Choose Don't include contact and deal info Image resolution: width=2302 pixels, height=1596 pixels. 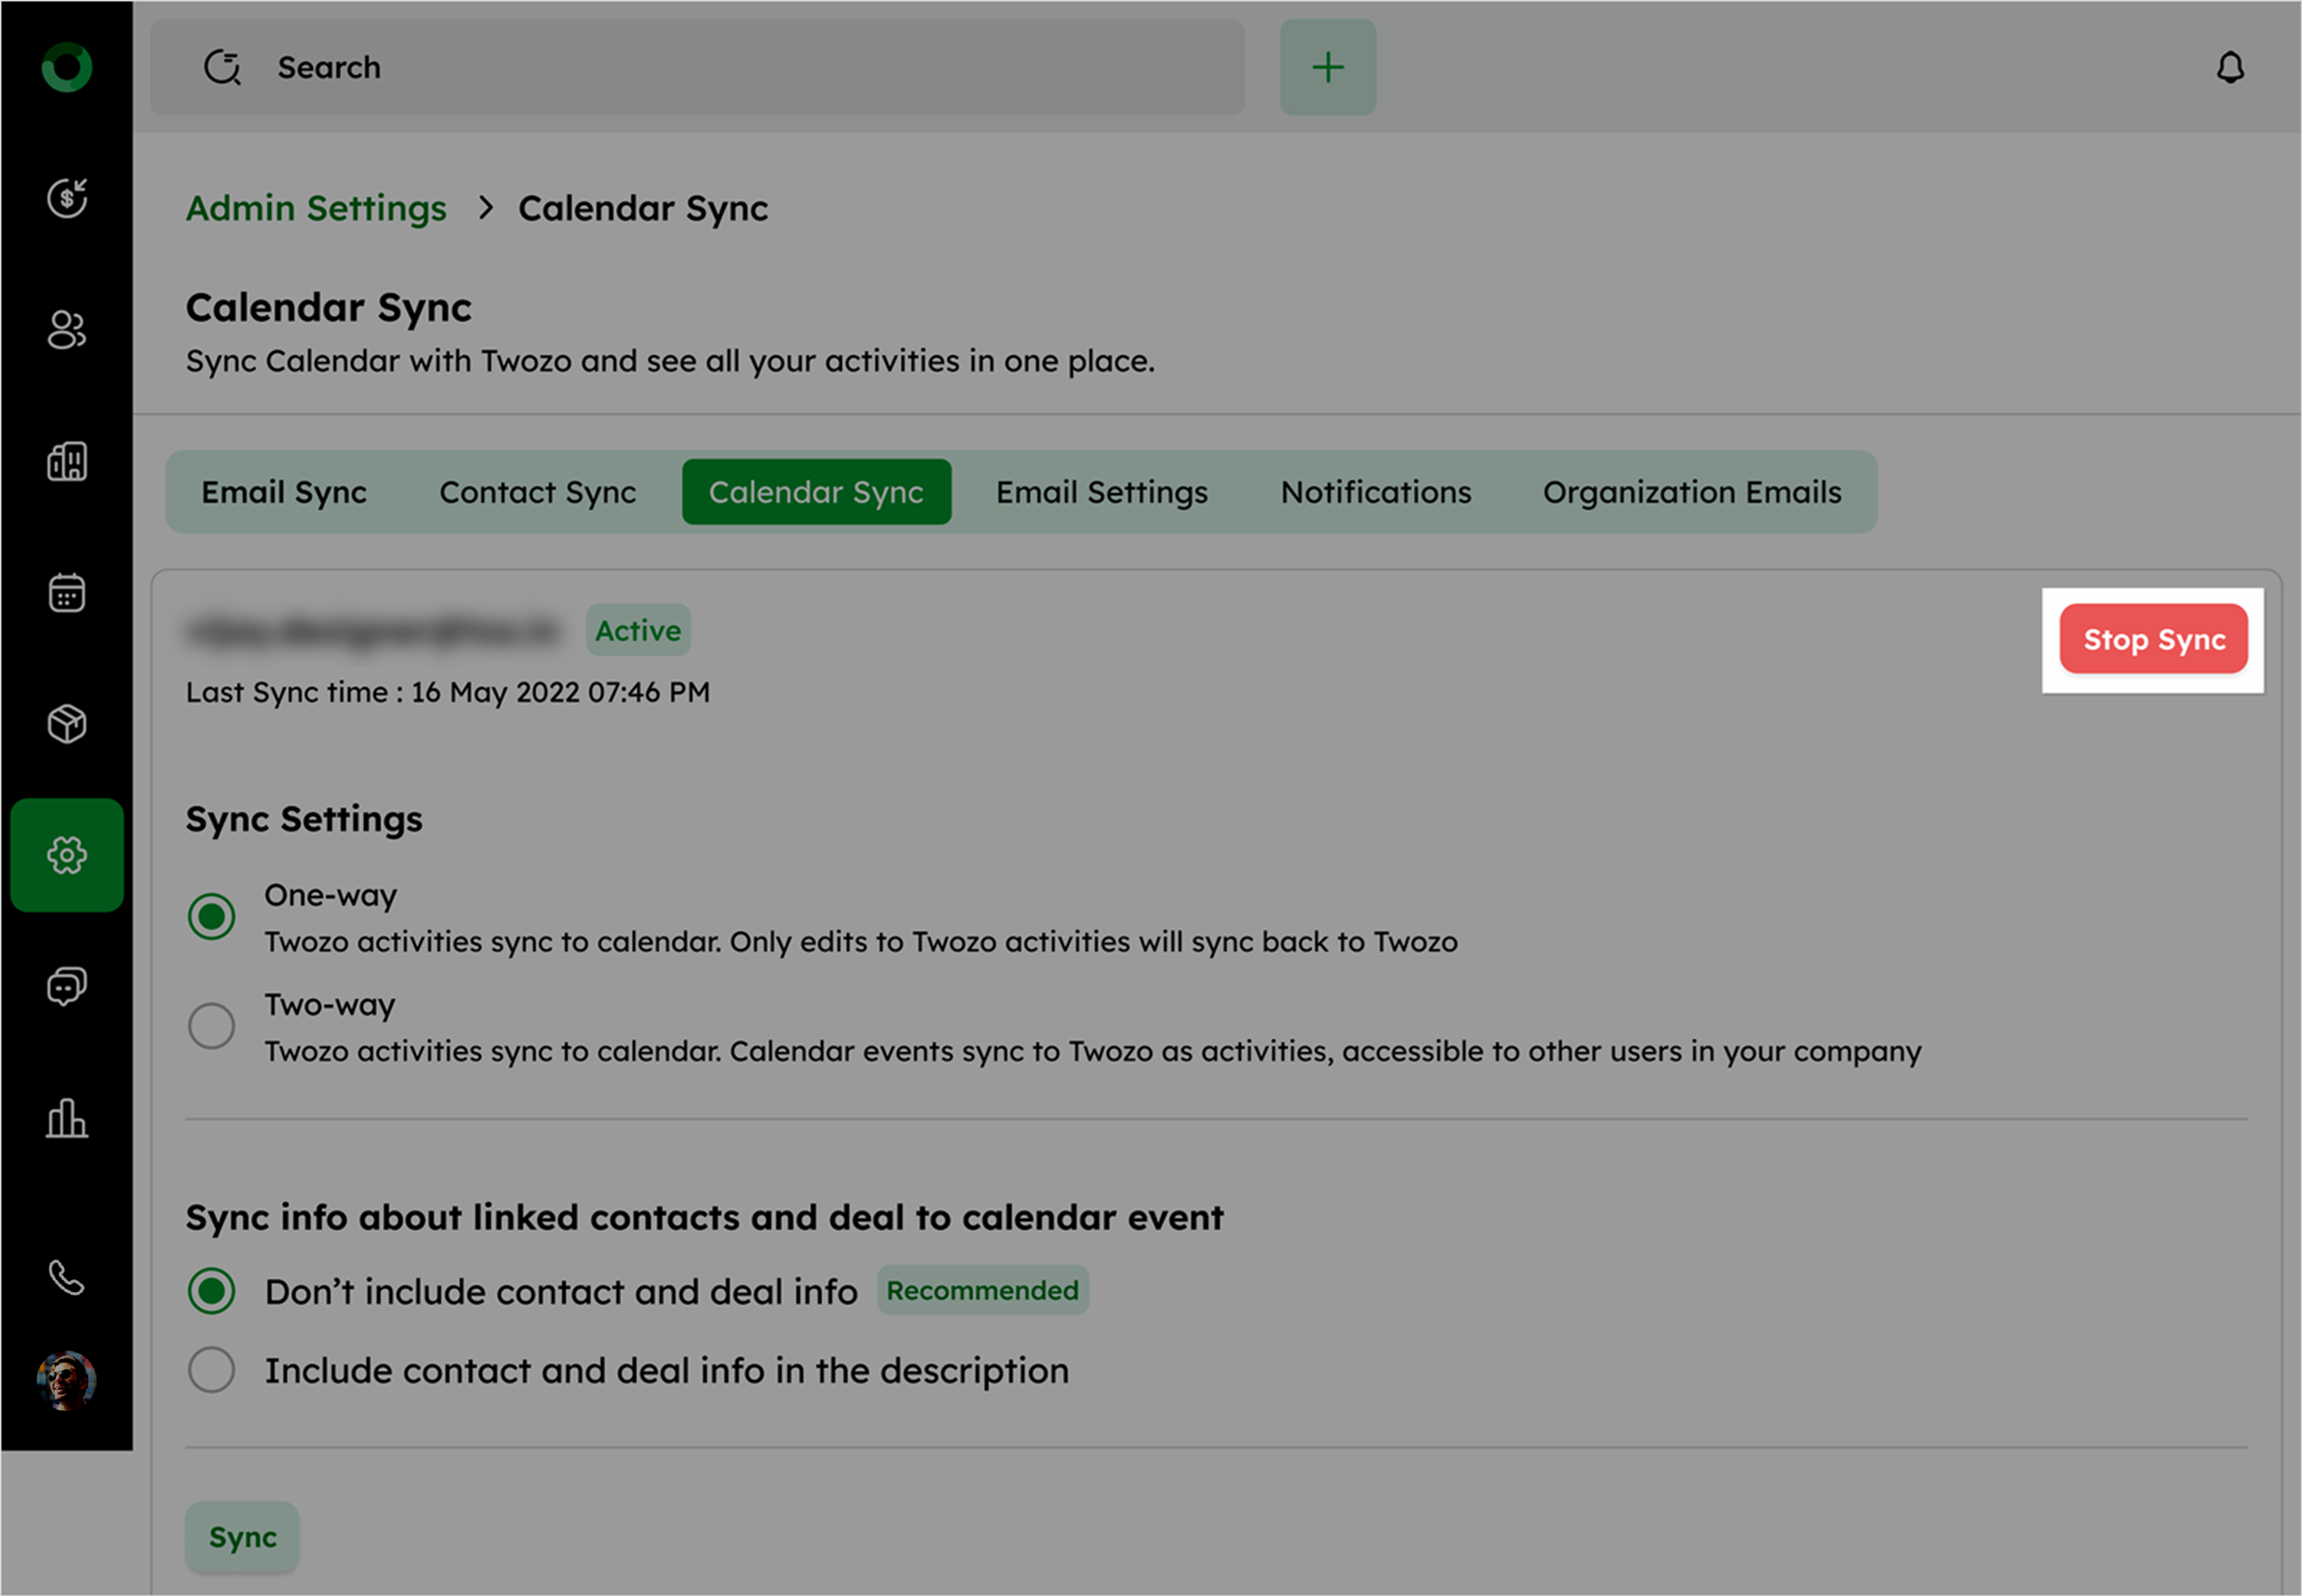click(x=212, y=1291)
